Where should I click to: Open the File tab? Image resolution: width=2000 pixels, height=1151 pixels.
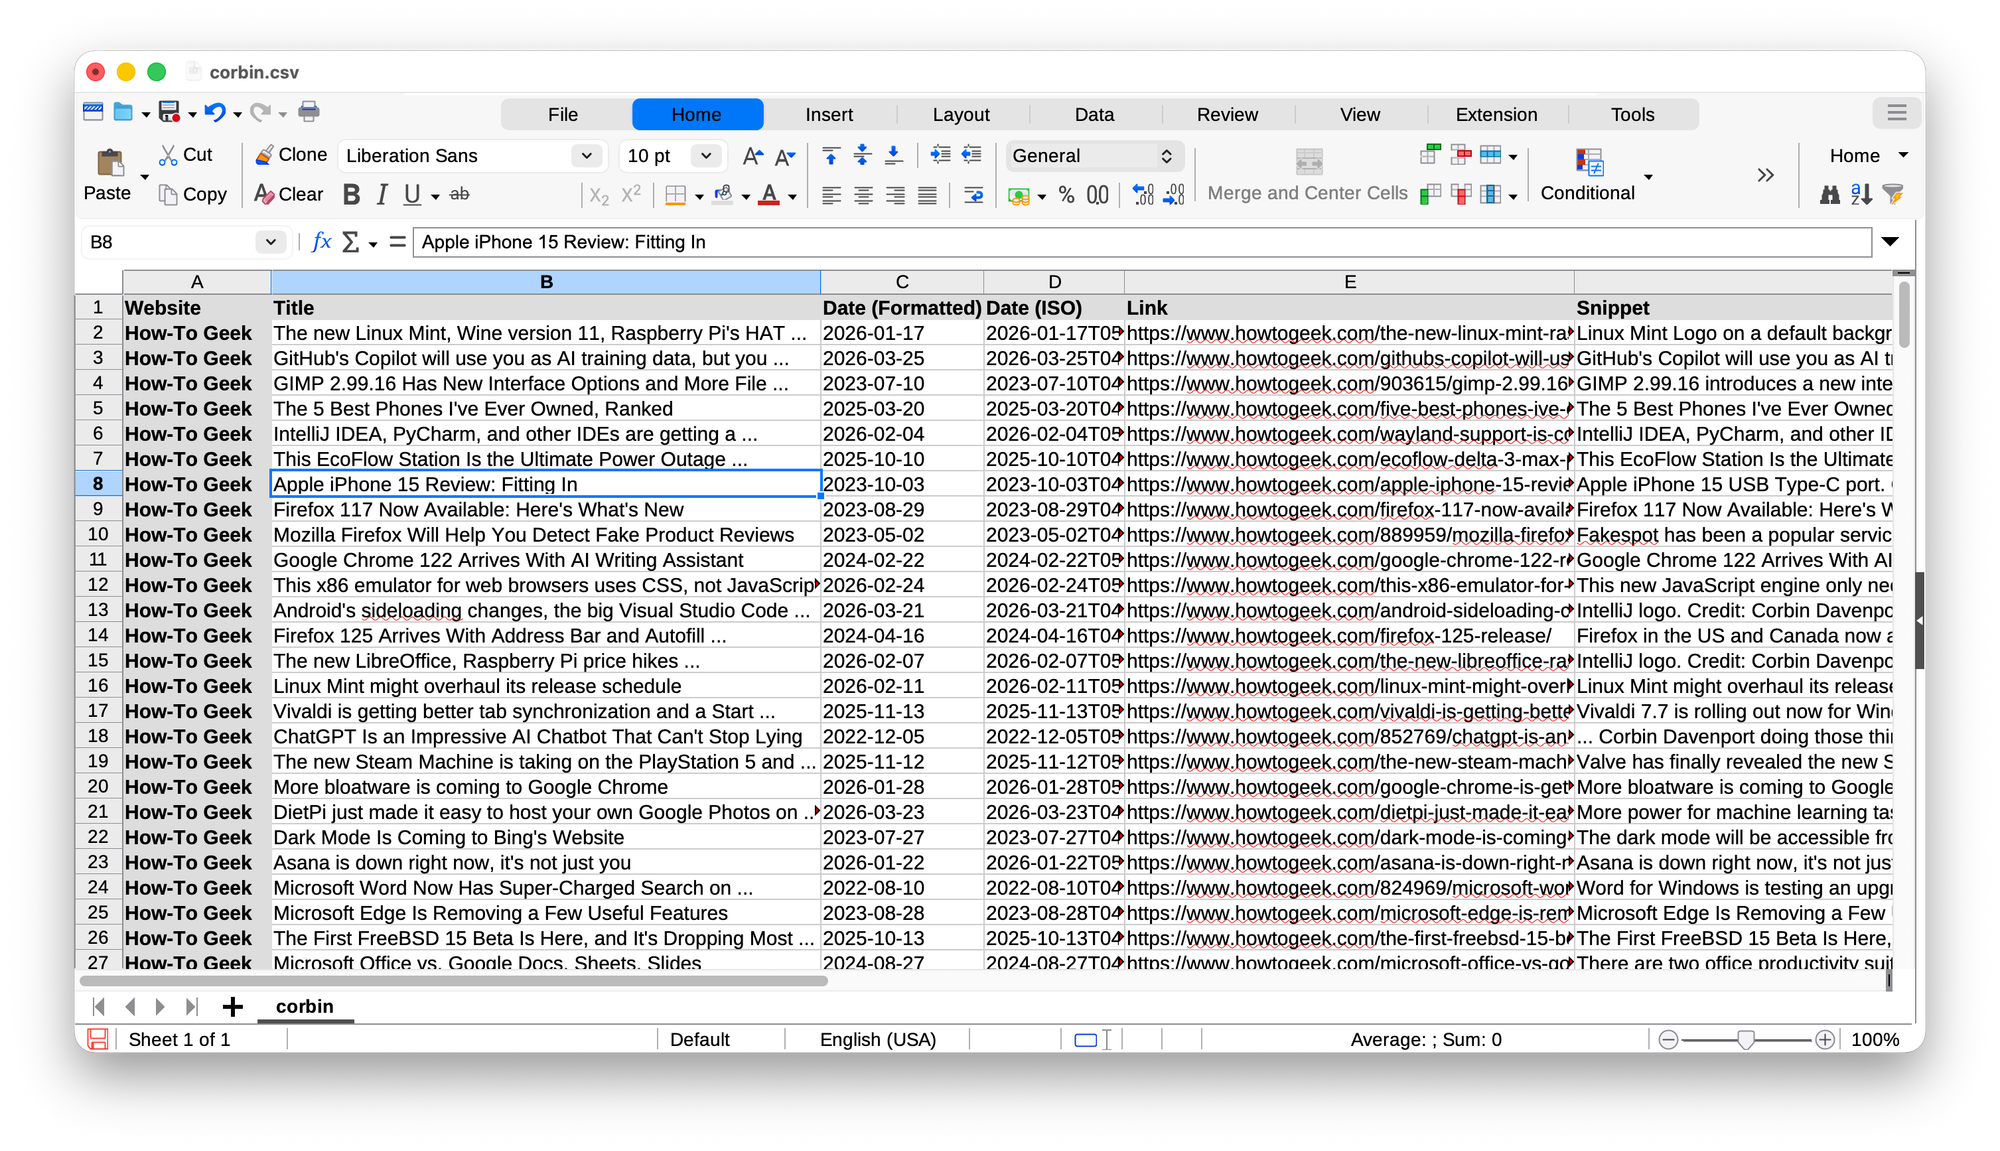563,115
